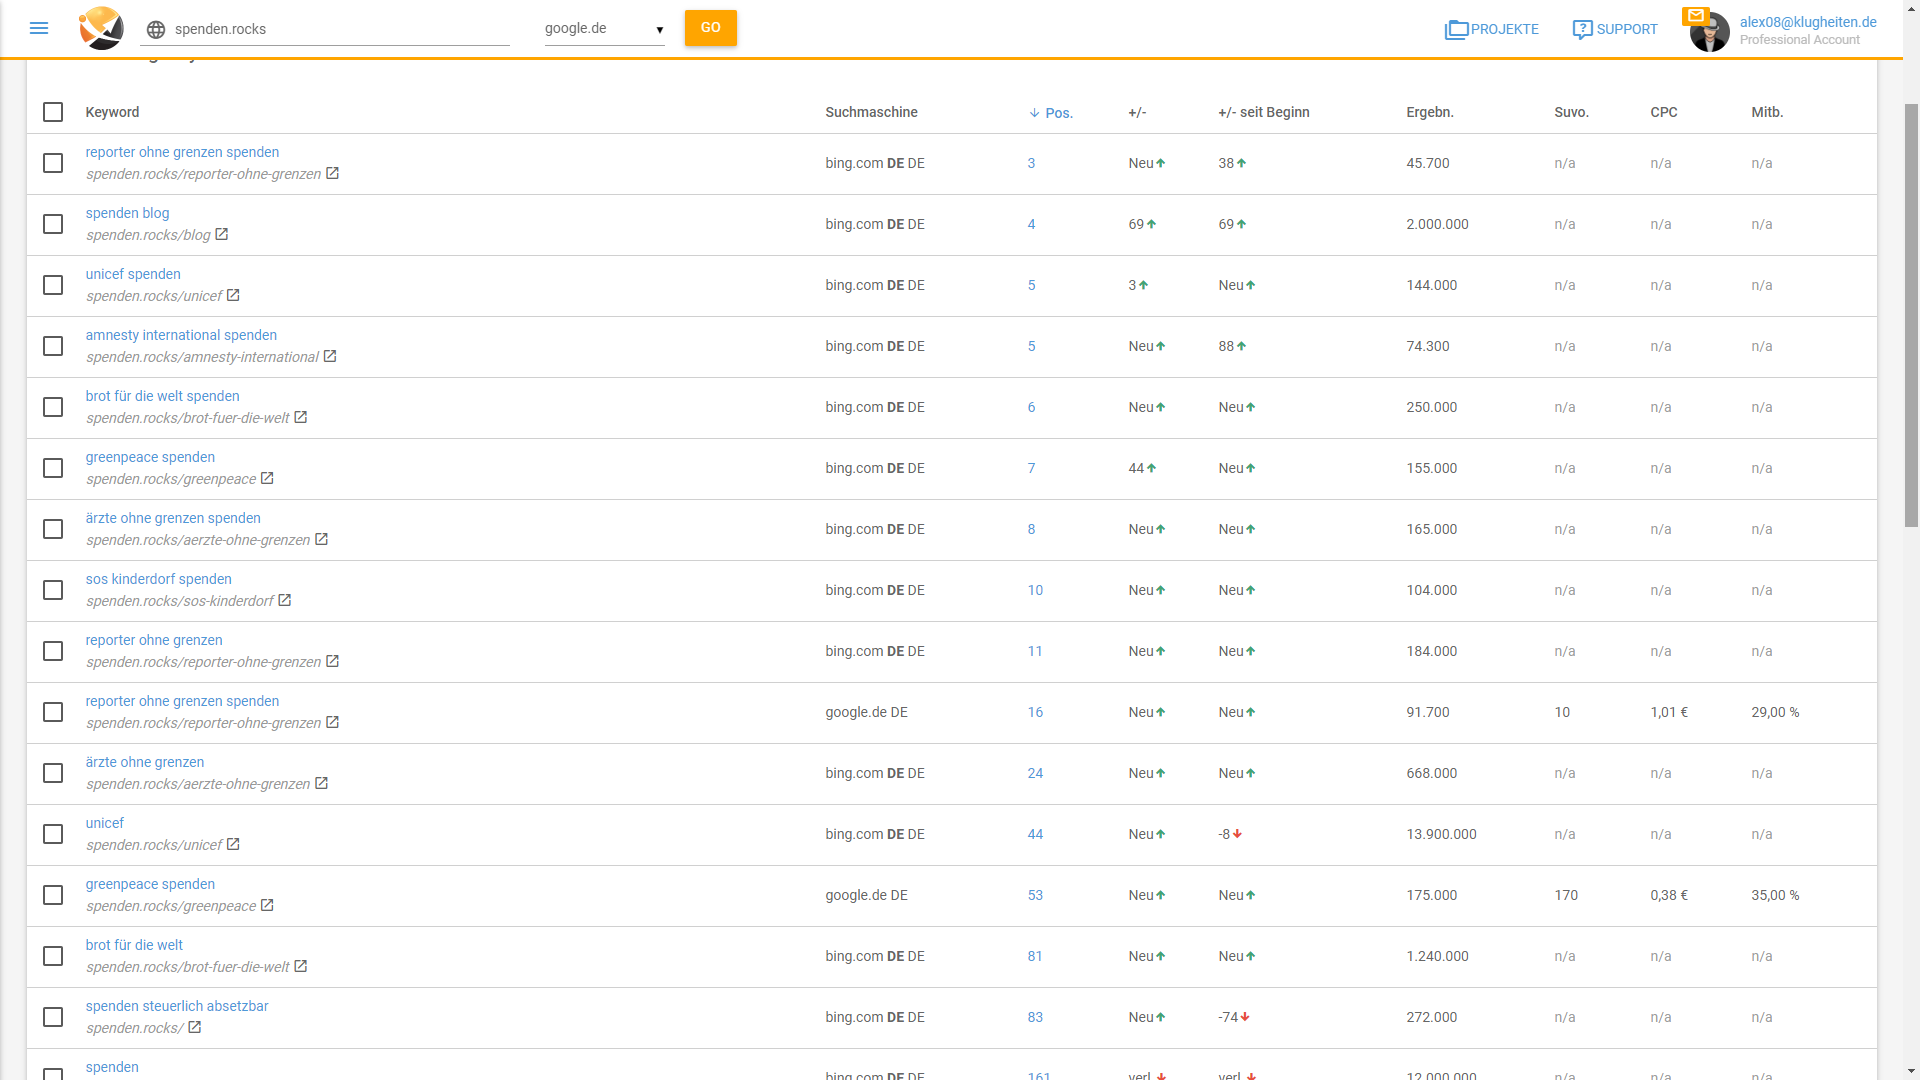This screenshot has height=1080, width=1920.
Task: Open the SUPPORT menu
Action: pyautogui.click(x=1614, y=29)
